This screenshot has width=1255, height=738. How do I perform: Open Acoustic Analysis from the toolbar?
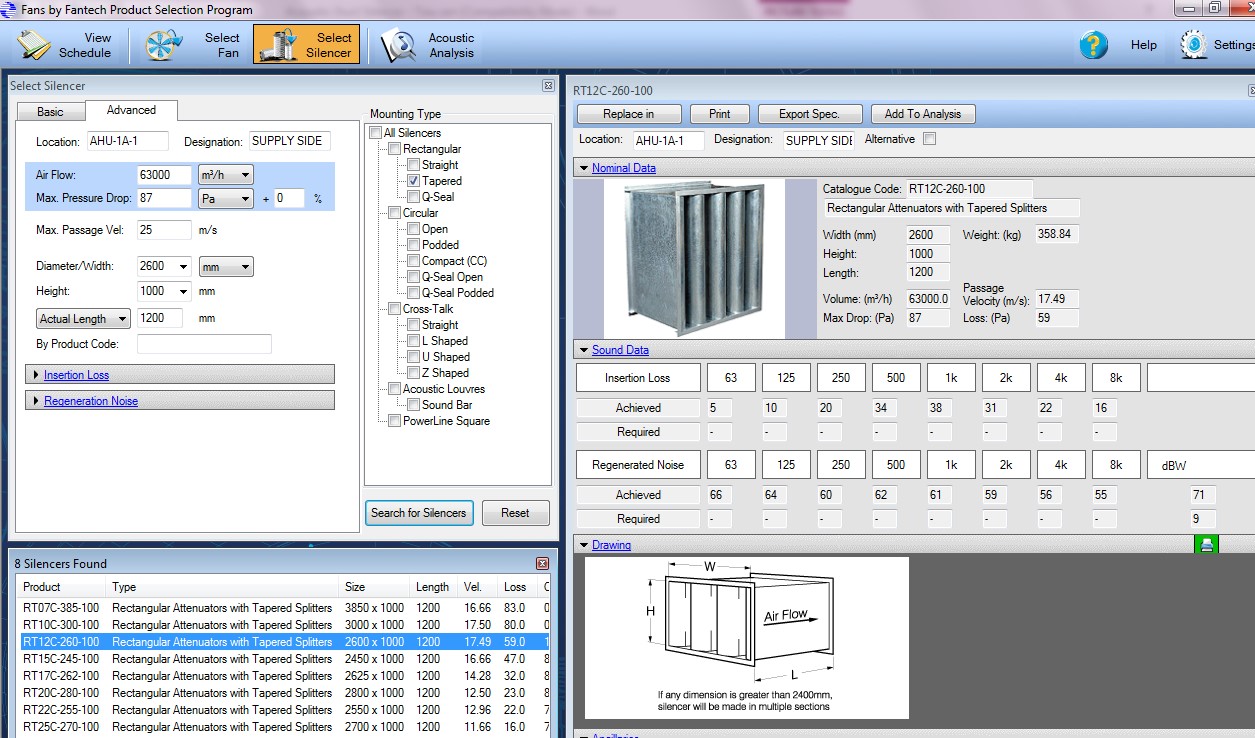(398, 45)
